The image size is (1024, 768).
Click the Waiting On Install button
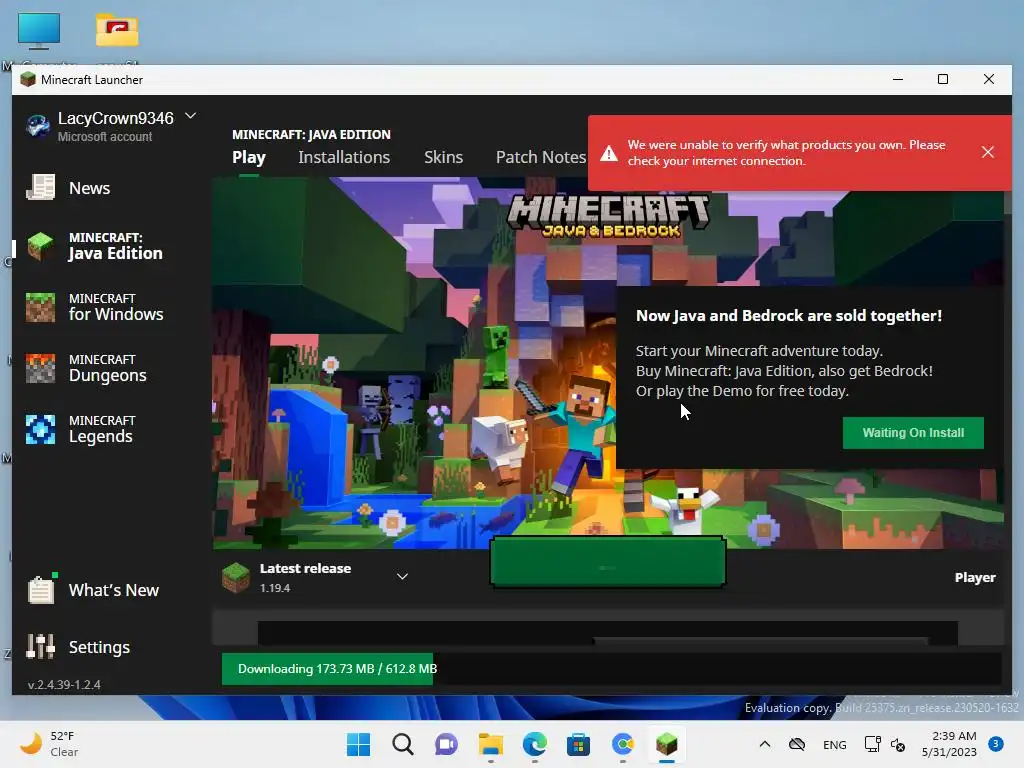913,432
